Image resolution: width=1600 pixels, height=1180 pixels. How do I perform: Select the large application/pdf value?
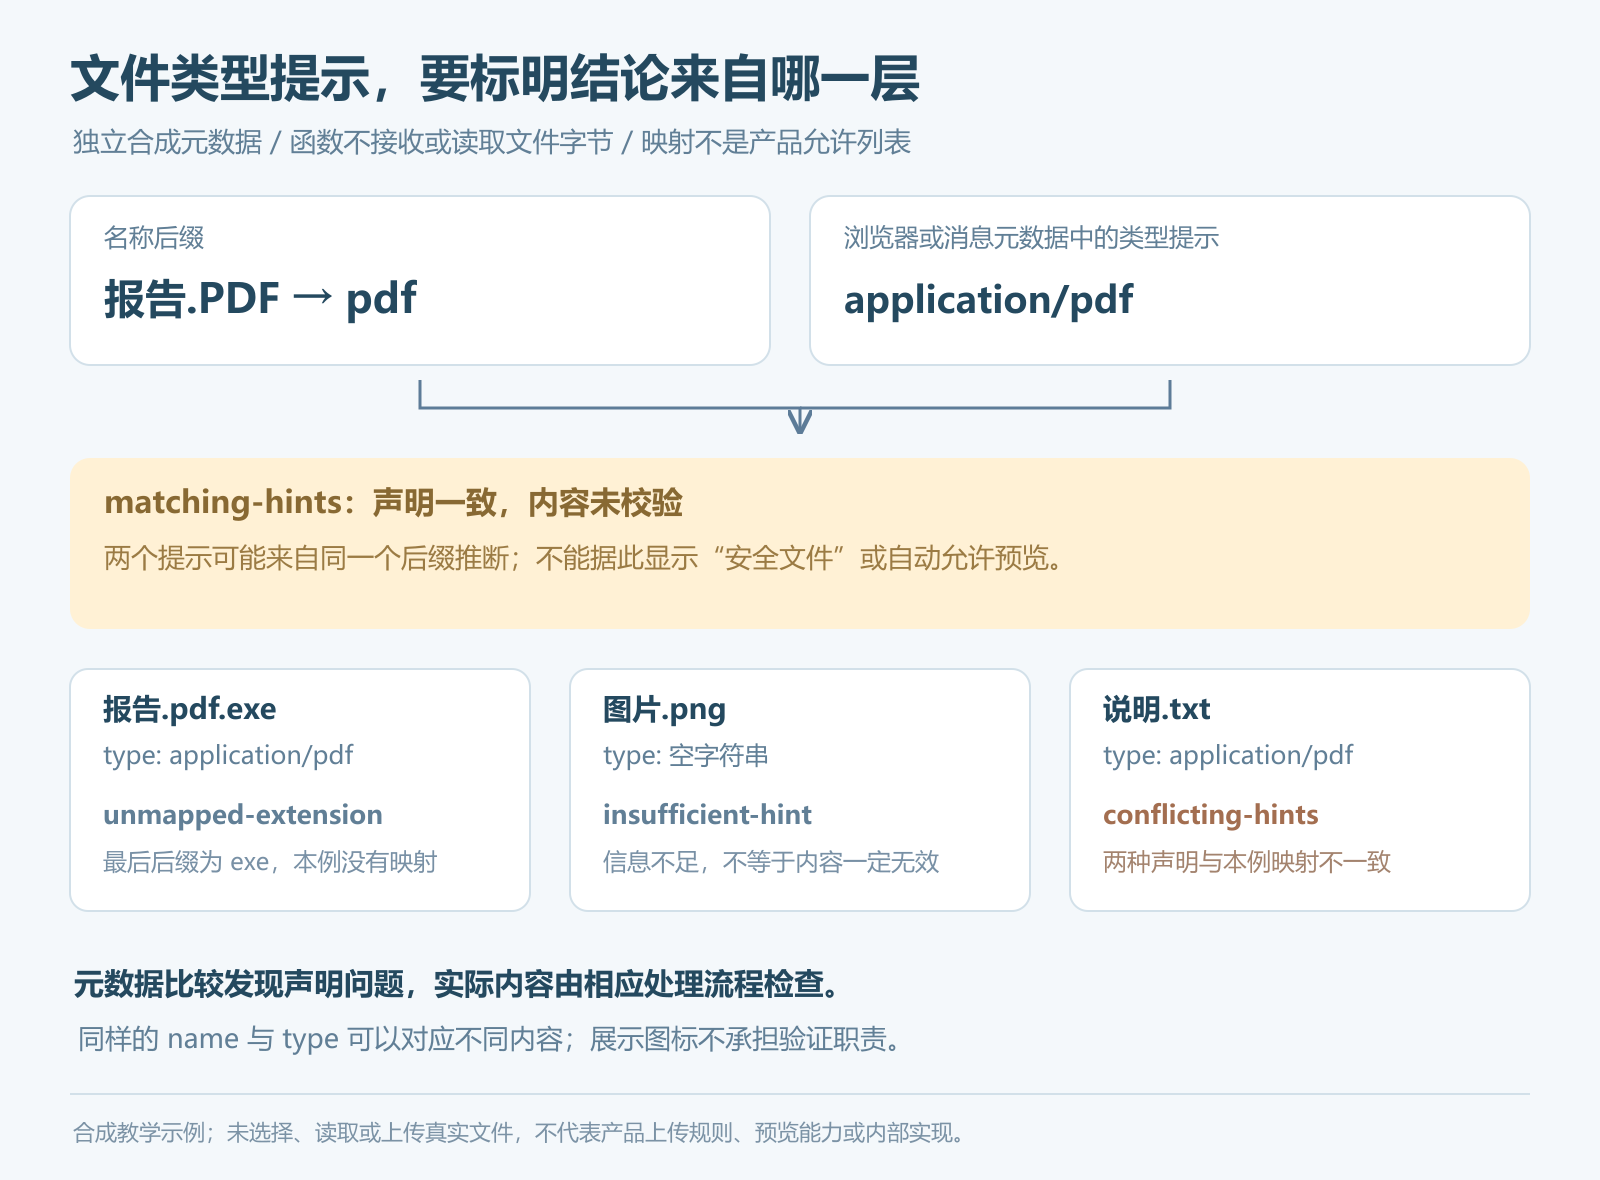(988, 300)
